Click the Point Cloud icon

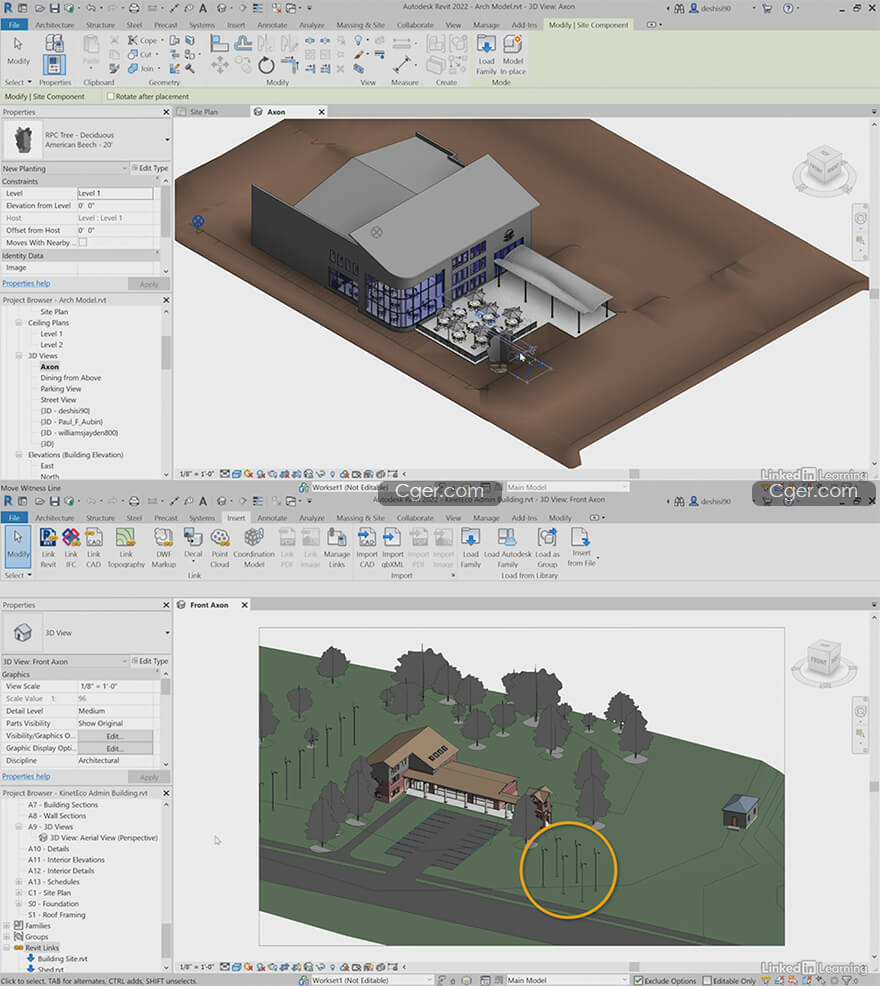pyautogui.click(x=220, y=546)
